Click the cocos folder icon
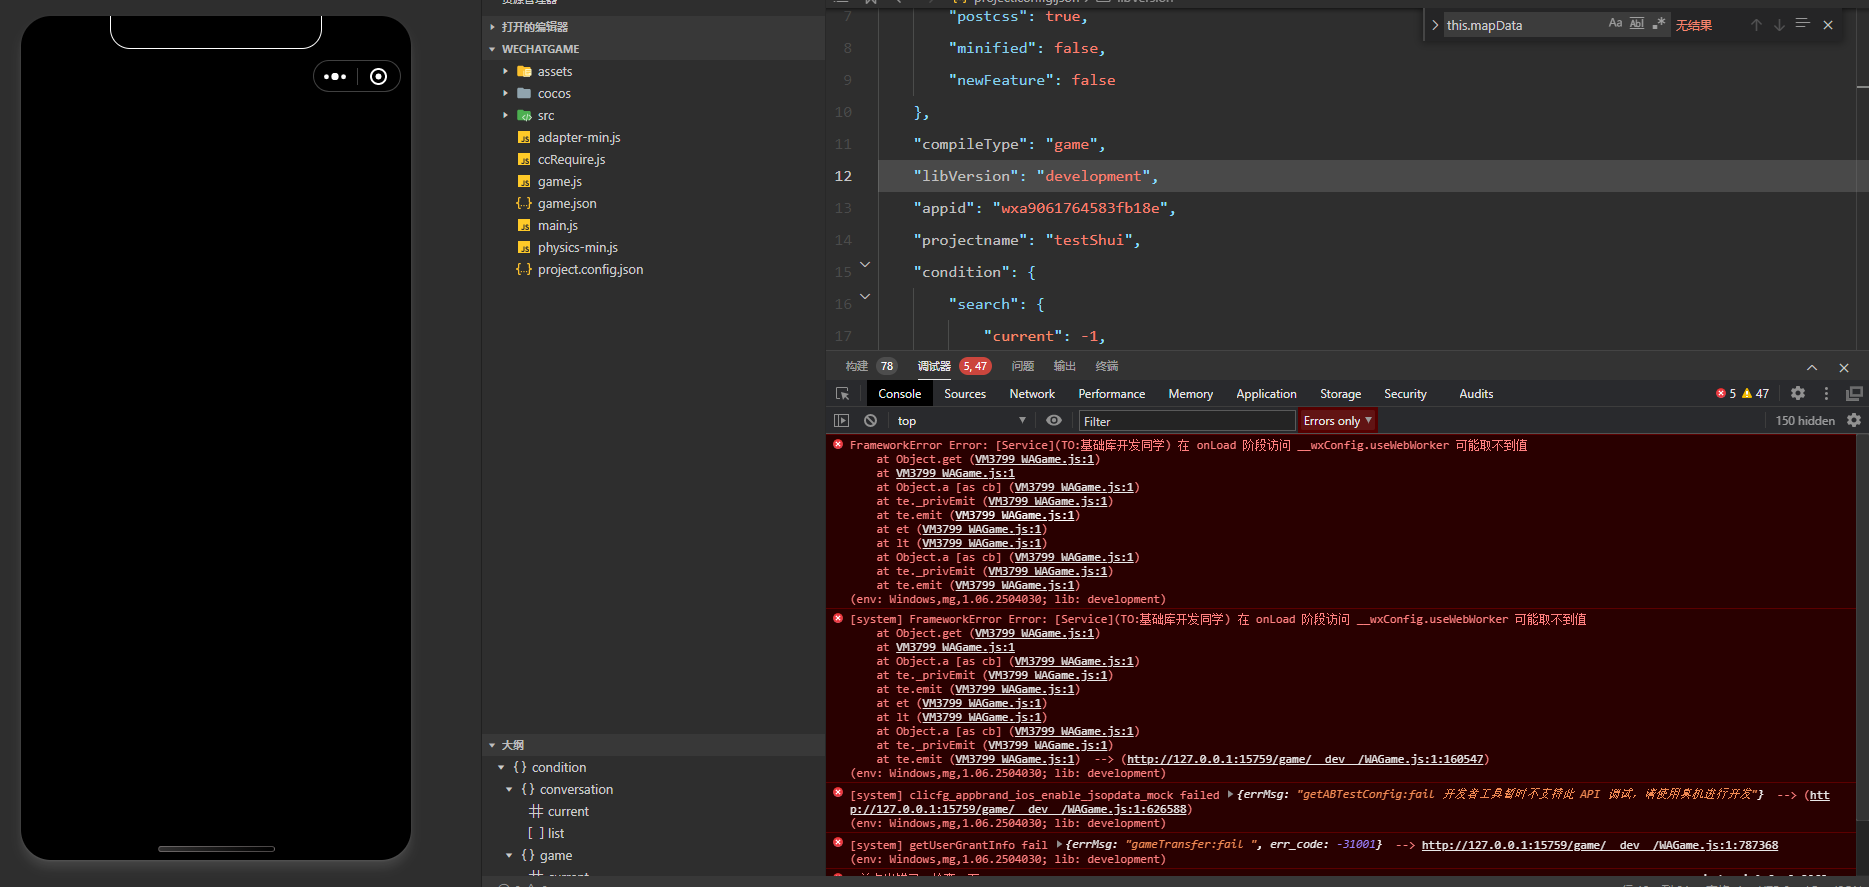Viewport: 1869px width, 887px height. pos(524,94)
